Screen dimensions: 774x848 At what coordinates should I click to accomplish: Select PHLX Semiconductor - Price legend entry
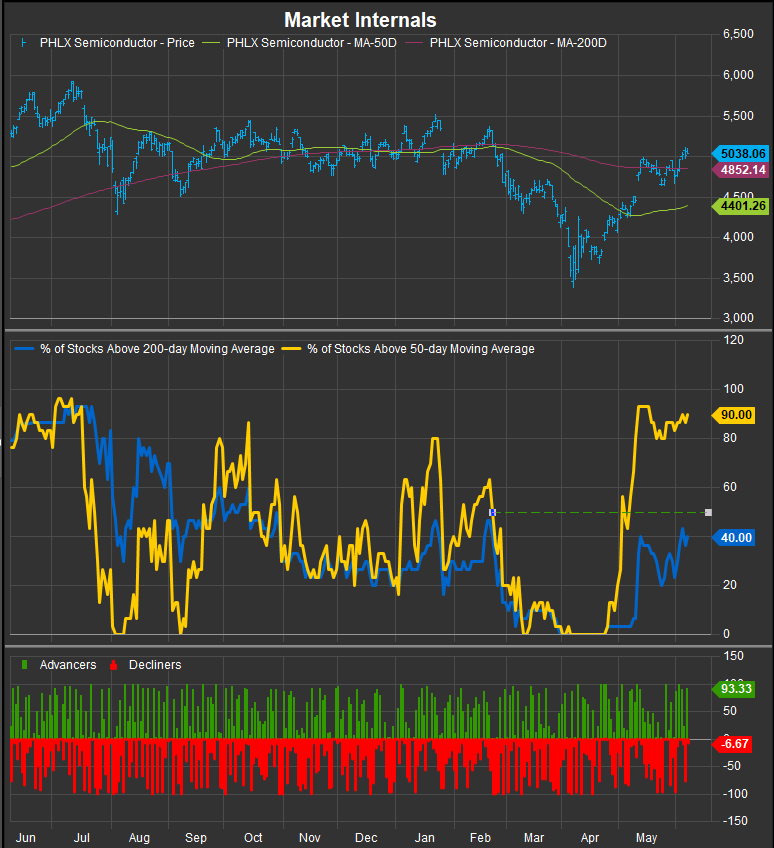pyautogui.click(x=117, y=43)
